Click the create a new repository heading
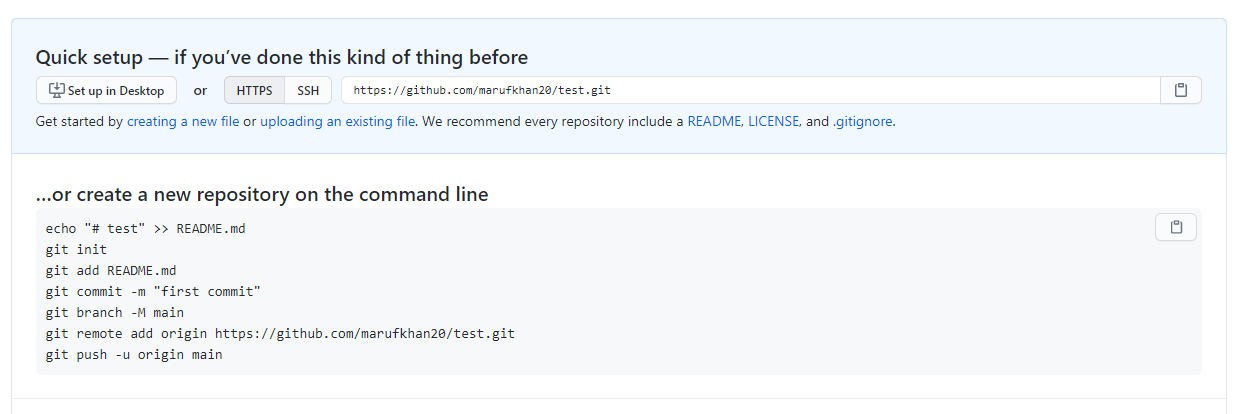 coord(262,194)
